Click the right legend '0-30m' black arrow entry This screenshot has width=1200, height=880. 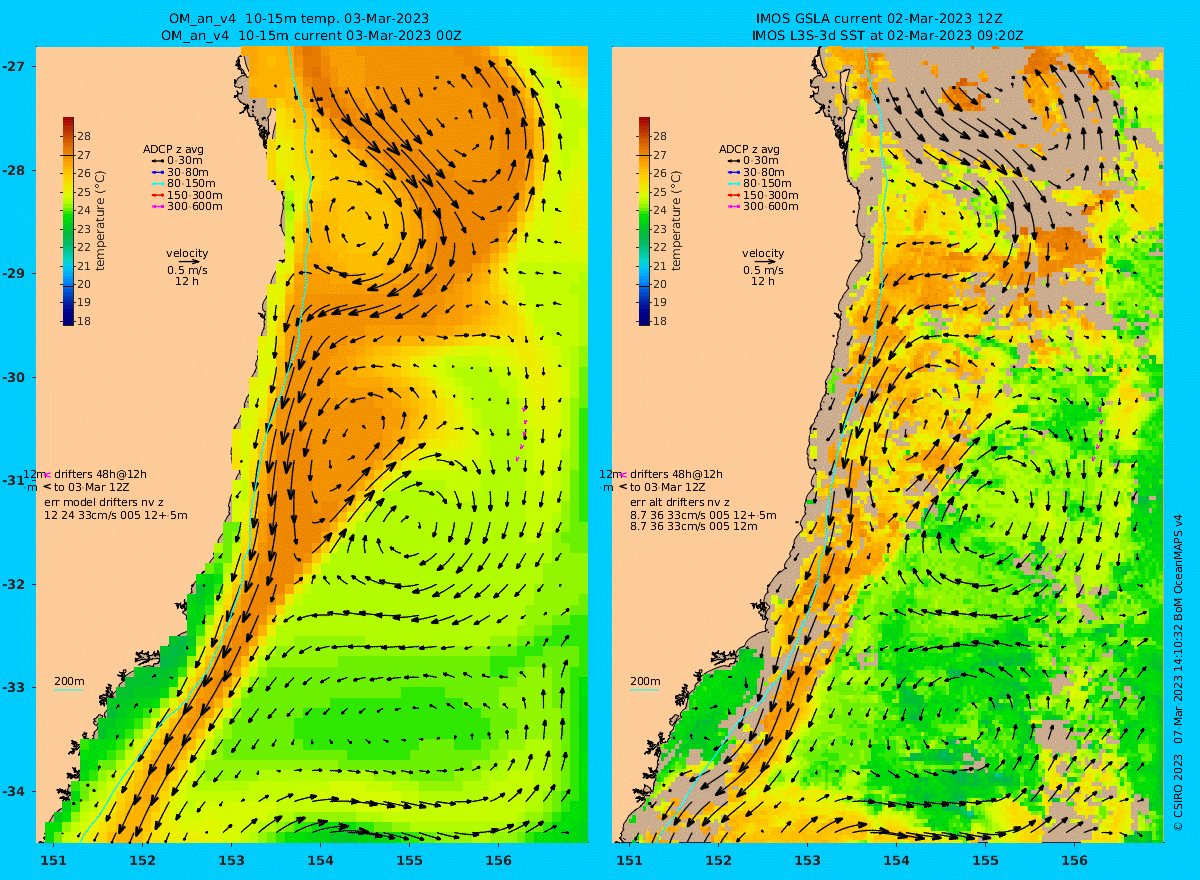[755, 160]
